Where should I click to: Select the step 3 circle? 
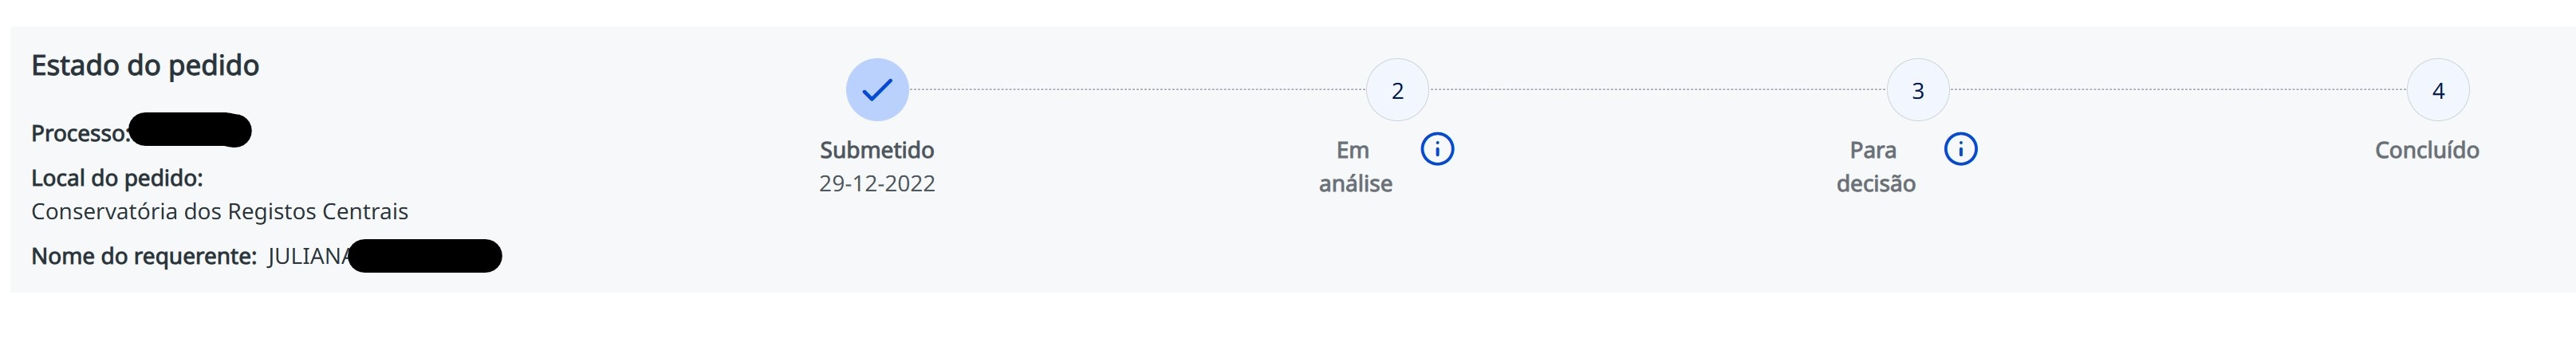click(x=1917, y=90)
